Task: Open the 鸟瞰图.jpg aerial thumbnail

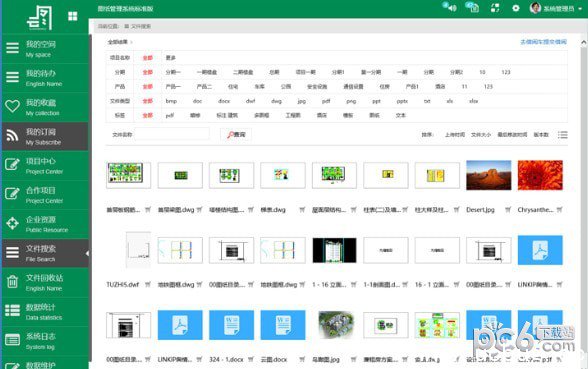Action: click(x=336, y=325)
